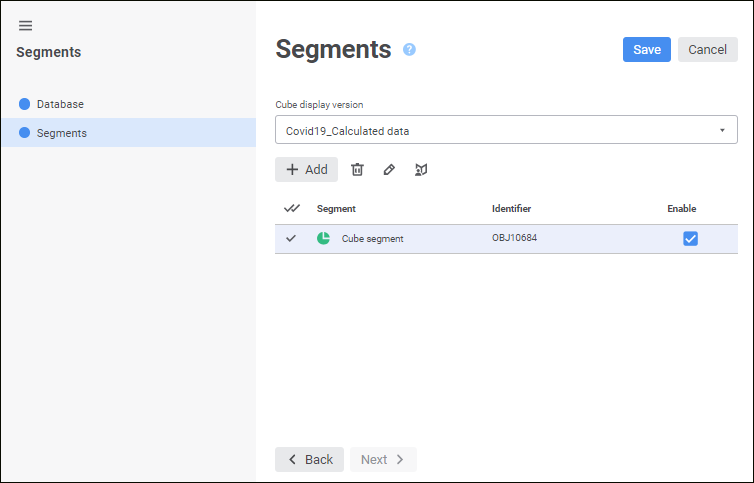
Task: Click the blue Database step circle
Action: (x=25, y=104)
